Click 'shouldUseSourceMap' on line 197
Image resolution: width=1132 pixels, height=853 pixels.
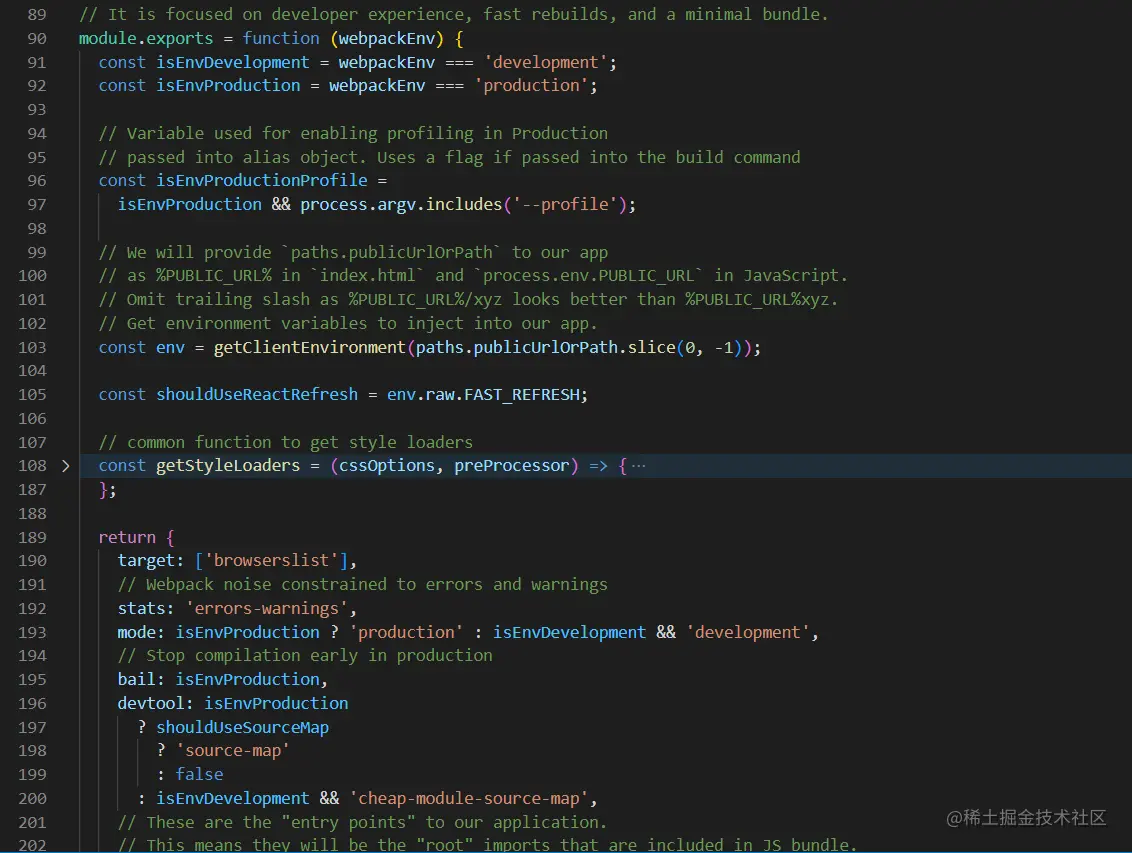243,727
